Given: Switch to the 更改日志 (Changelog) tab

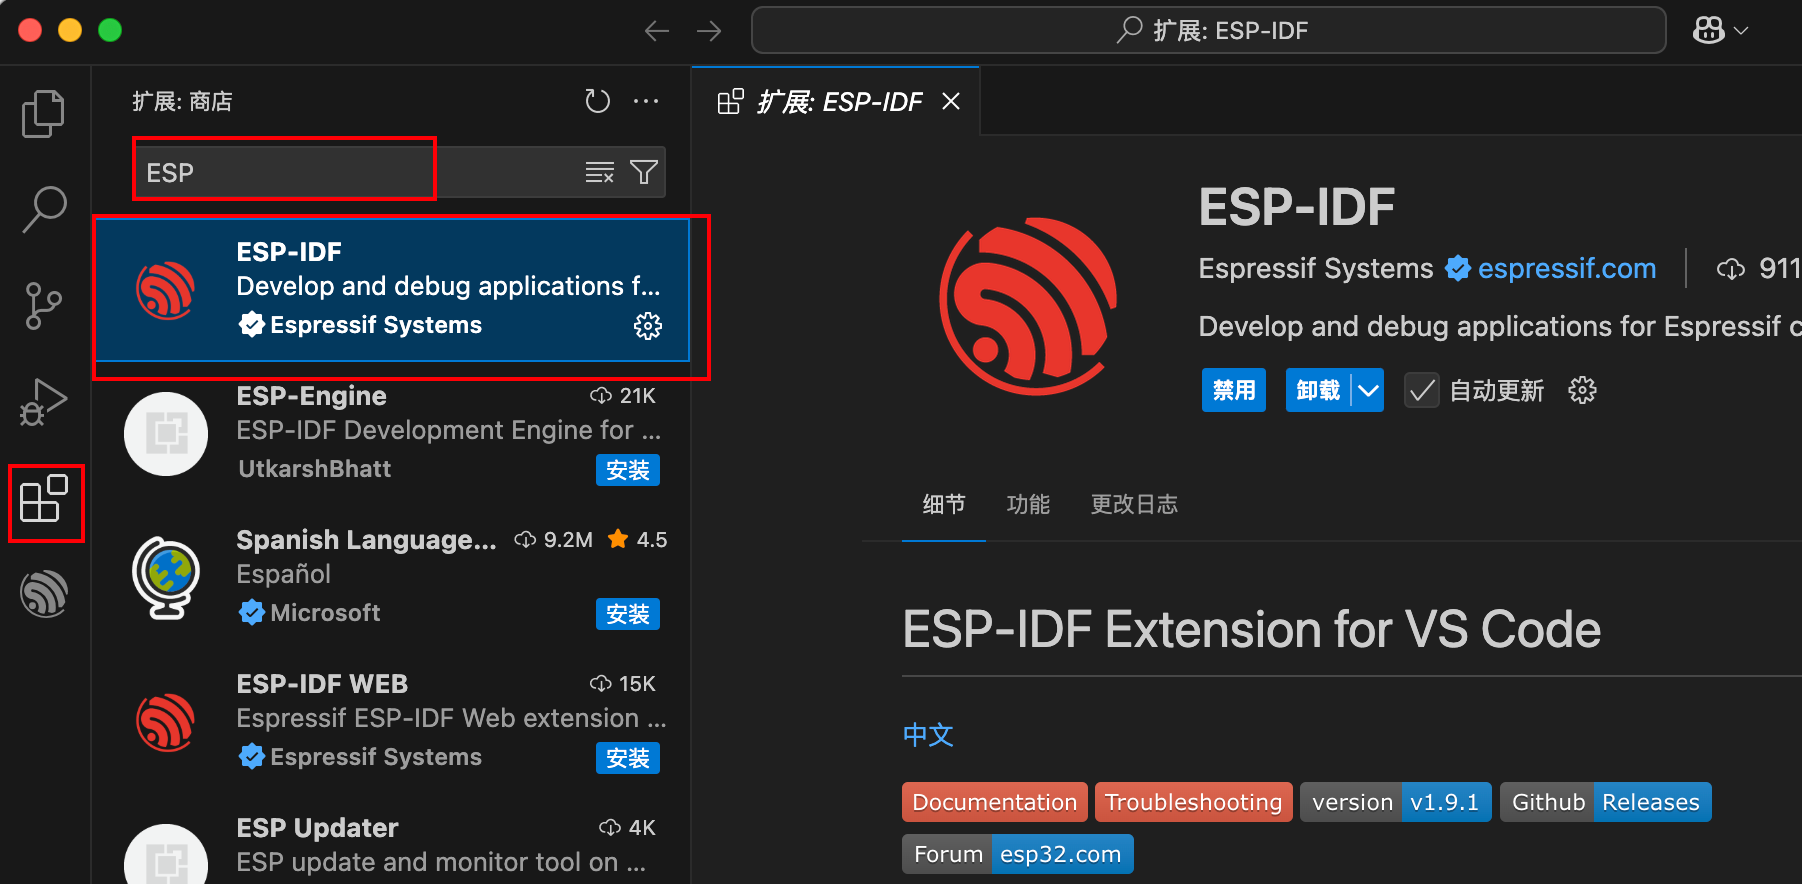Looking at the screenshot, I should click(x=1134, y=504).
